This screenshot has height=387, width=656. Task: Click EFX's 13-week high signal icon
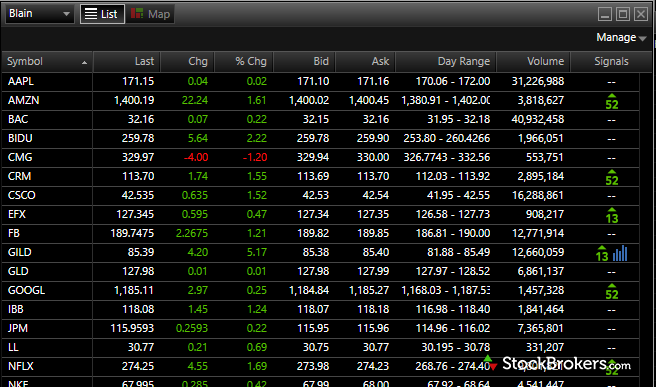pos(612,216)
